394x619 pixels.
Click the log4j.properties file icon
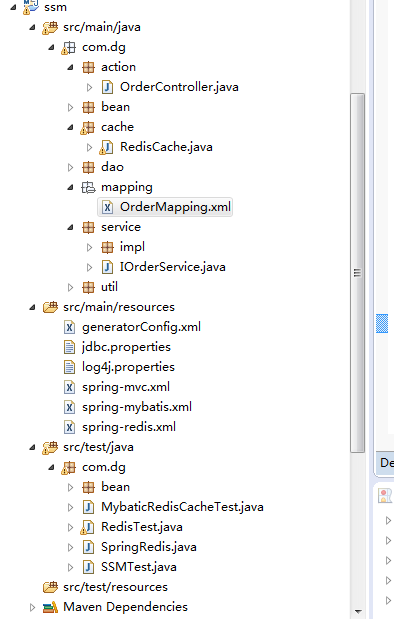[69, 367]
